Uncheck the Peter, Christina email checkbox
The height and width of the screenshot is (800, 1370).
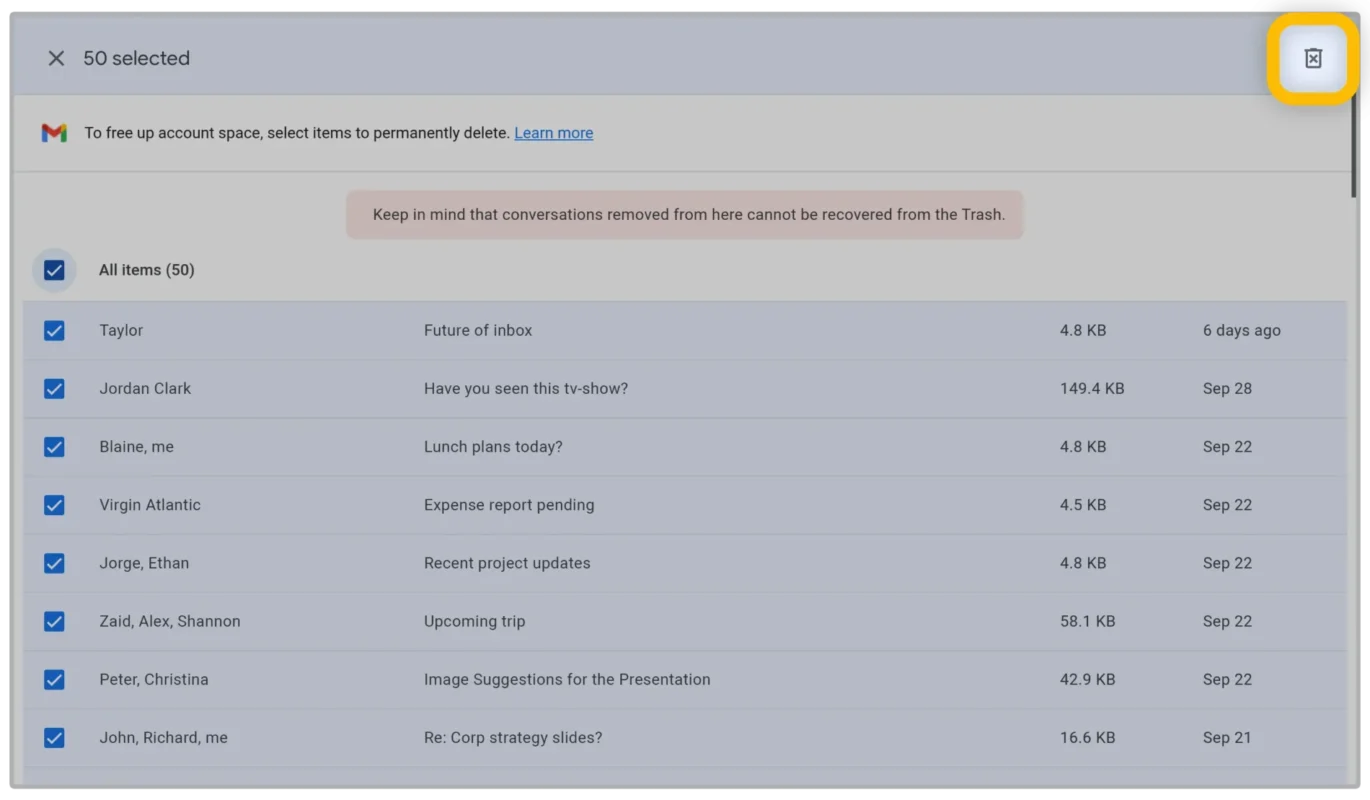click(x=54, y=679)
